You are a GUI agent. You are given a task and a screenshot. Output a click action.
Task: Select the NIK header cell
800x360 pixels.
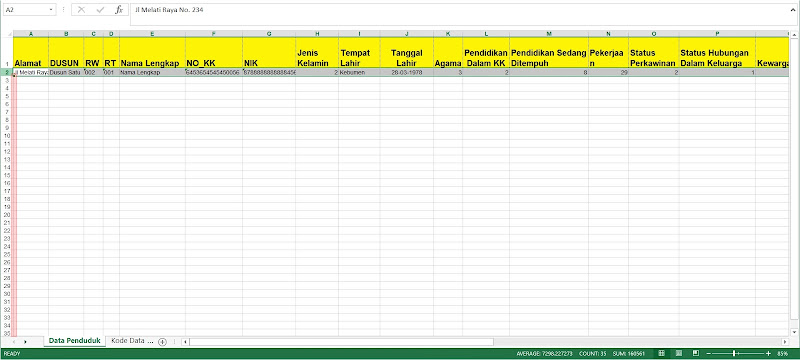(269, 53)
